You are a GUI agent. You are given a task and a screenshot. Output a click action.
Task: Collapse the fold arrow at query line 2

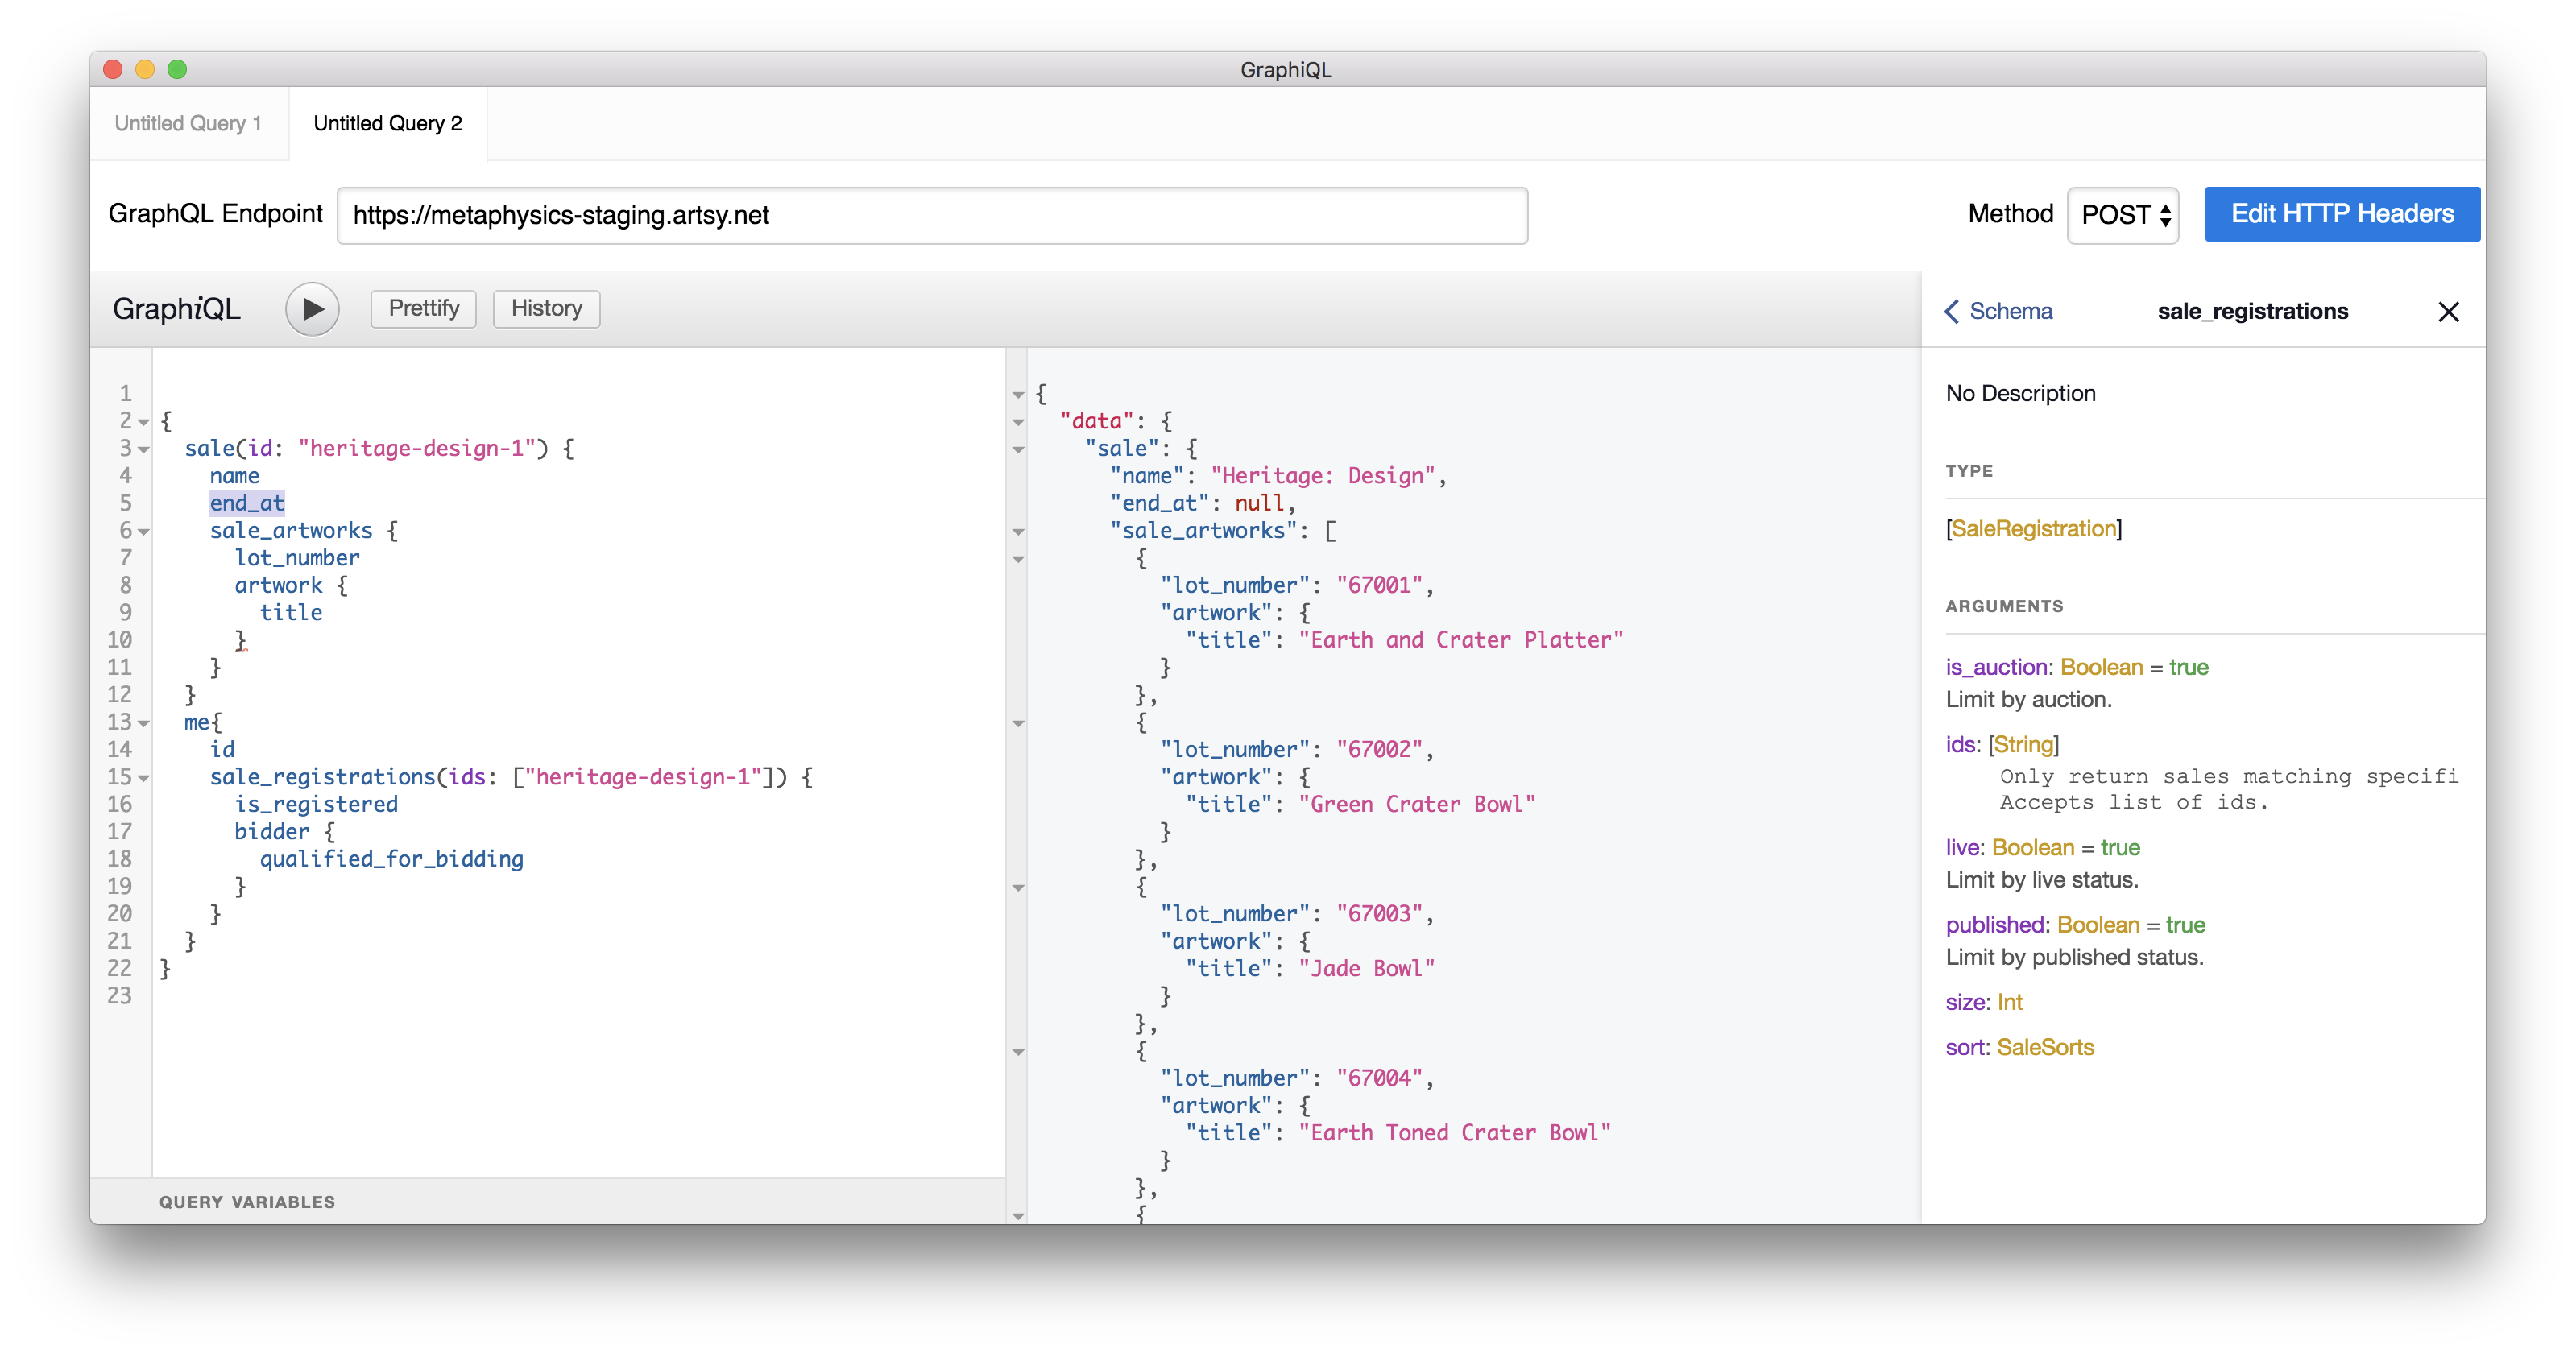click(x=144, y=422)
